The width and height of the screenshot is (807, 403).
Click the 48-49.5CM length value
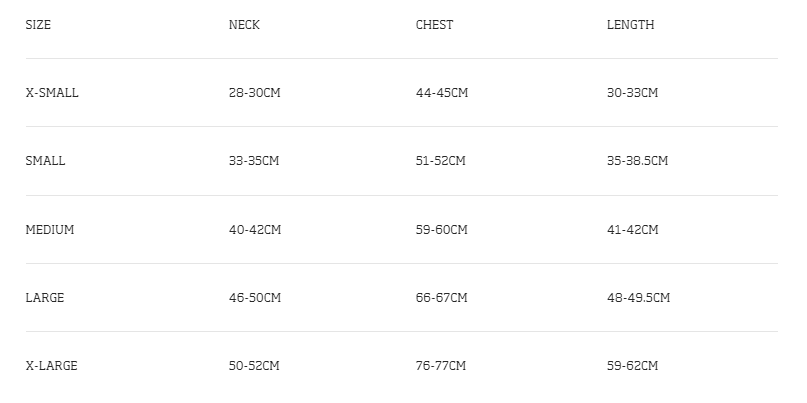pos(638,298)
